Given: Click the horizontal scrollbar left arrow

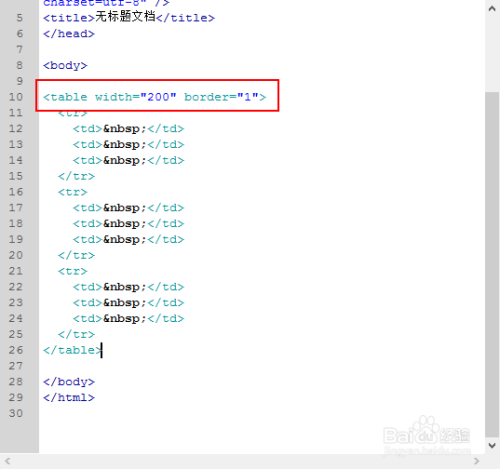Looking at the screenshot, I should tap(8, 461).
